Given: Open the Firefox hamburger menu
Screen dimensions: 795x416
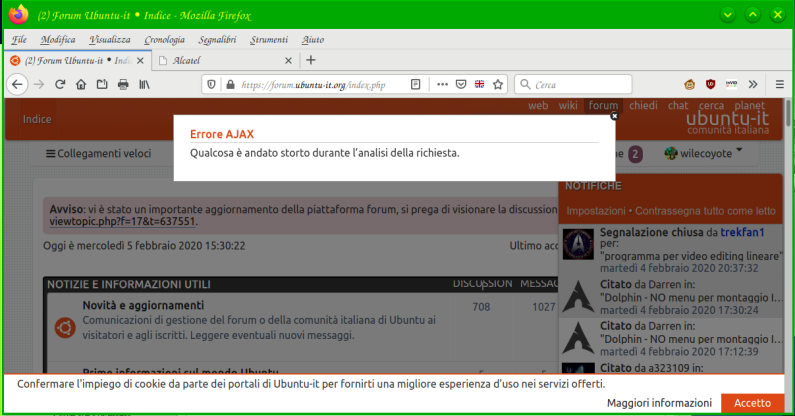Looking at the screenshot, I should tap(780, 84).
